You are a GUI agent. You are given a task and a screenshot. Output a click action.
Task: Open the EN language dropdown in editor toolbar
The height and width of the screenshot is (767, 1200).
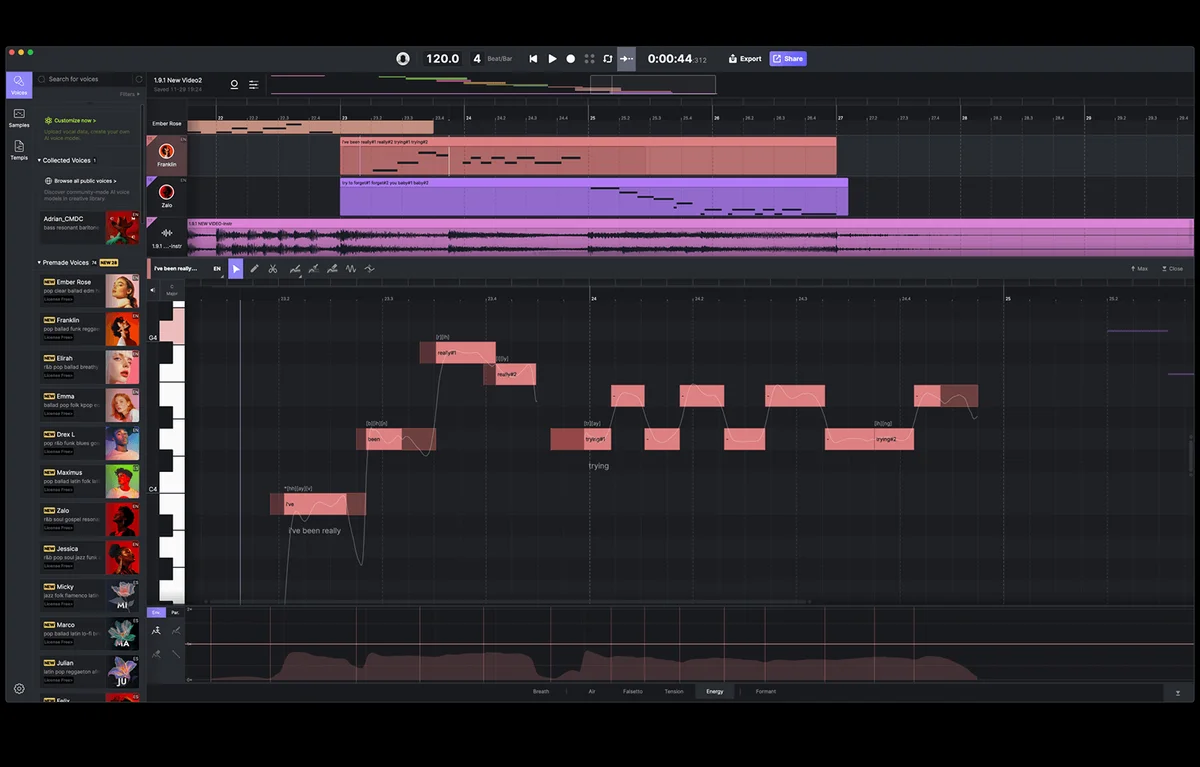pyautogui.click(x=217, y=268)
